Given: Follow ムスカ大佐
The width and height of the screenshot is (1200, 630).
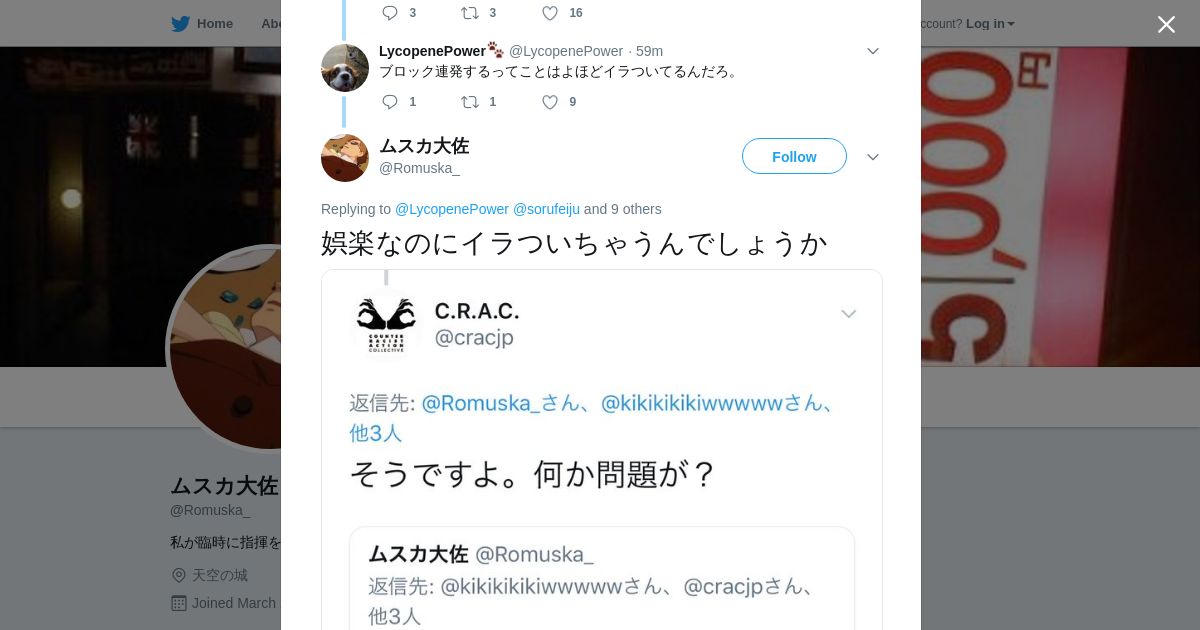Looking at the screenshot, I should (794, 156).
